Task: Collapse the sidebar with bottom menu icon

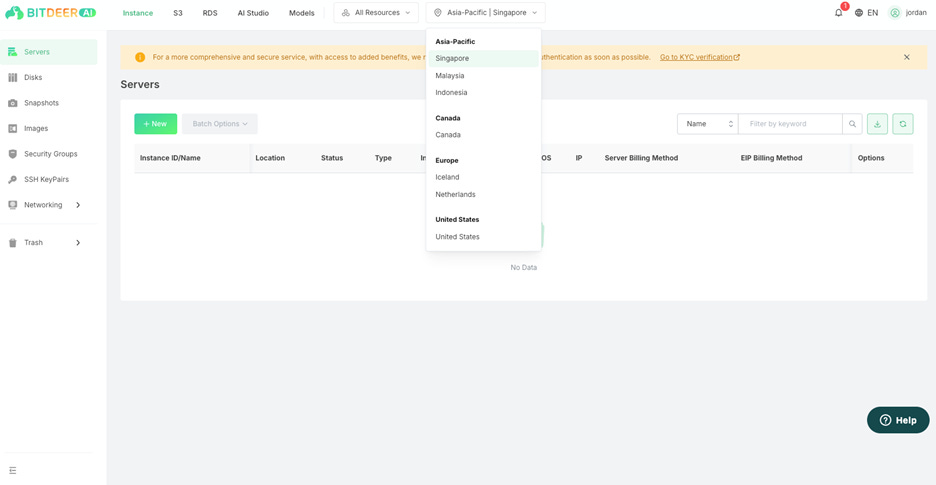Action: 13,471
